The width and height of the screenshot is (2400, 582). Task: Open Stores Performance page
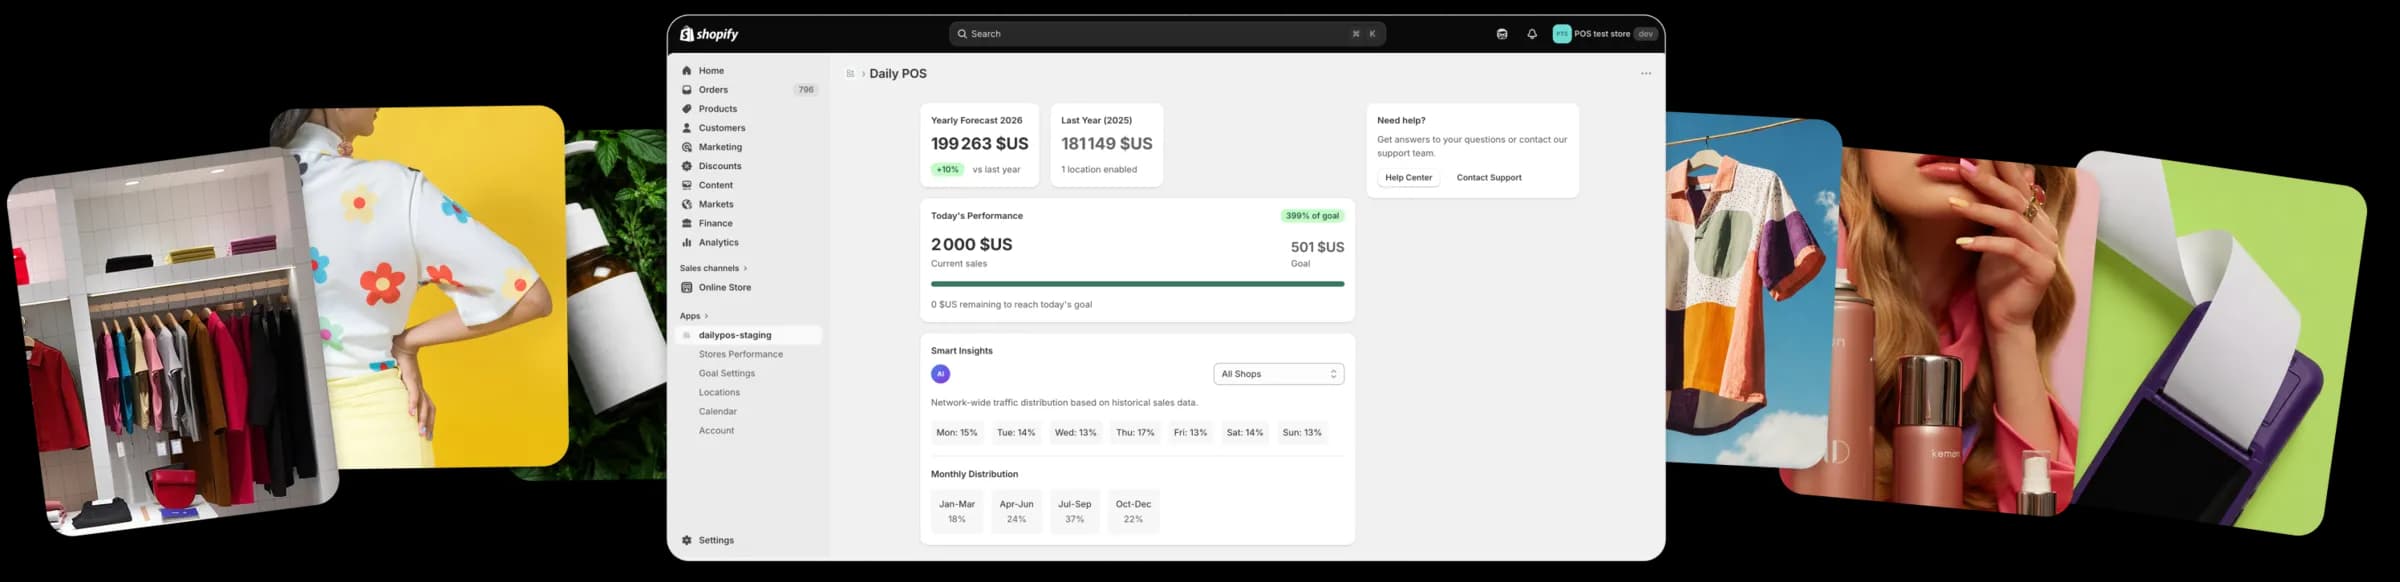click(x=741, y=354)
